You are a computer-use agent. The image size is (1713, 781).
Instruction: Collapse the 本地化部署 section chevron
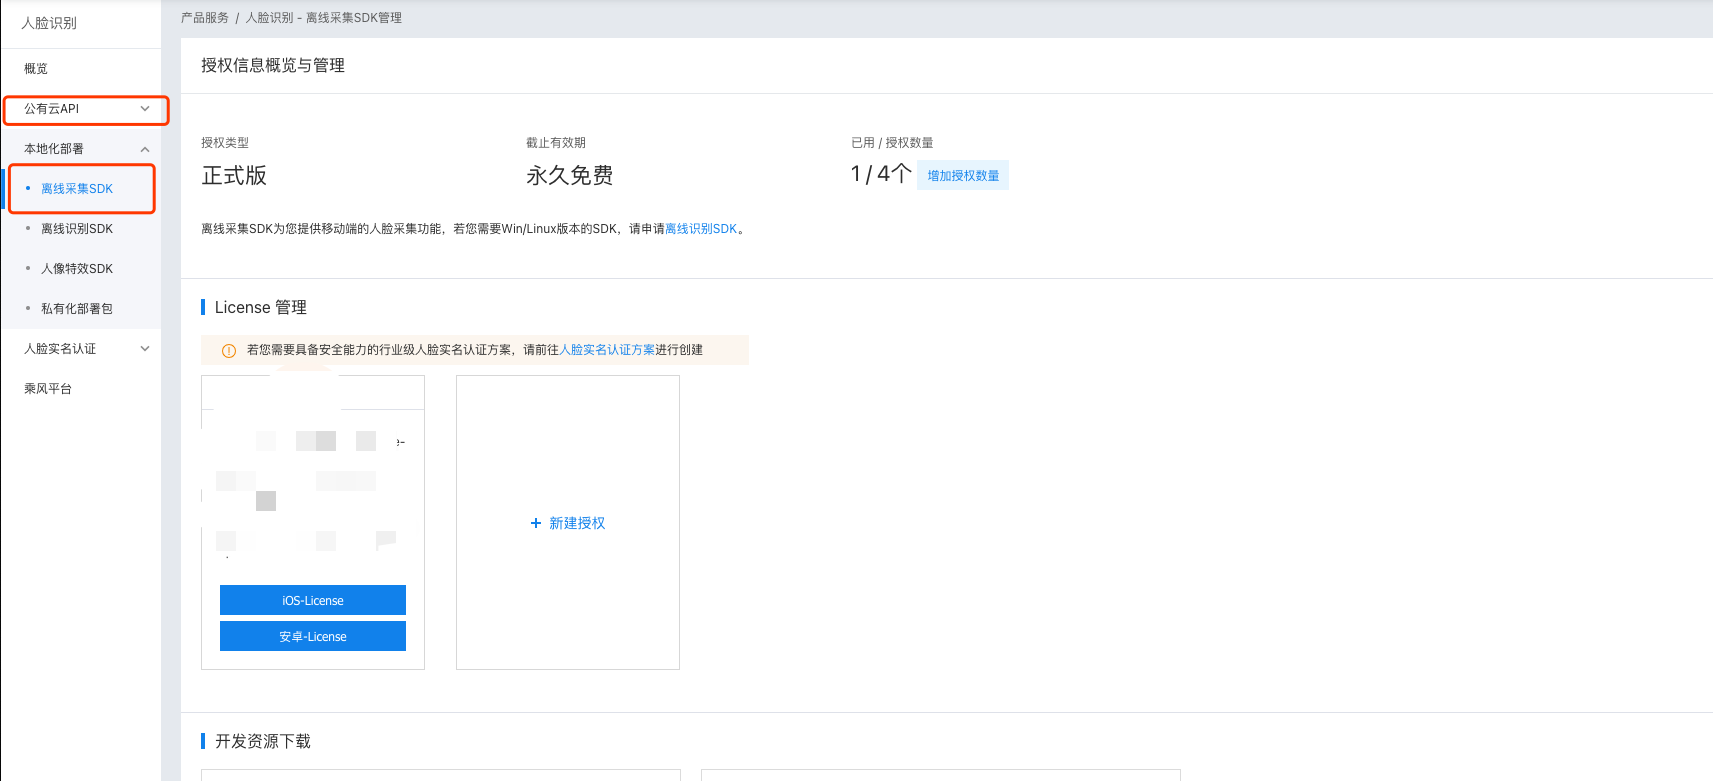coord(145,149)
